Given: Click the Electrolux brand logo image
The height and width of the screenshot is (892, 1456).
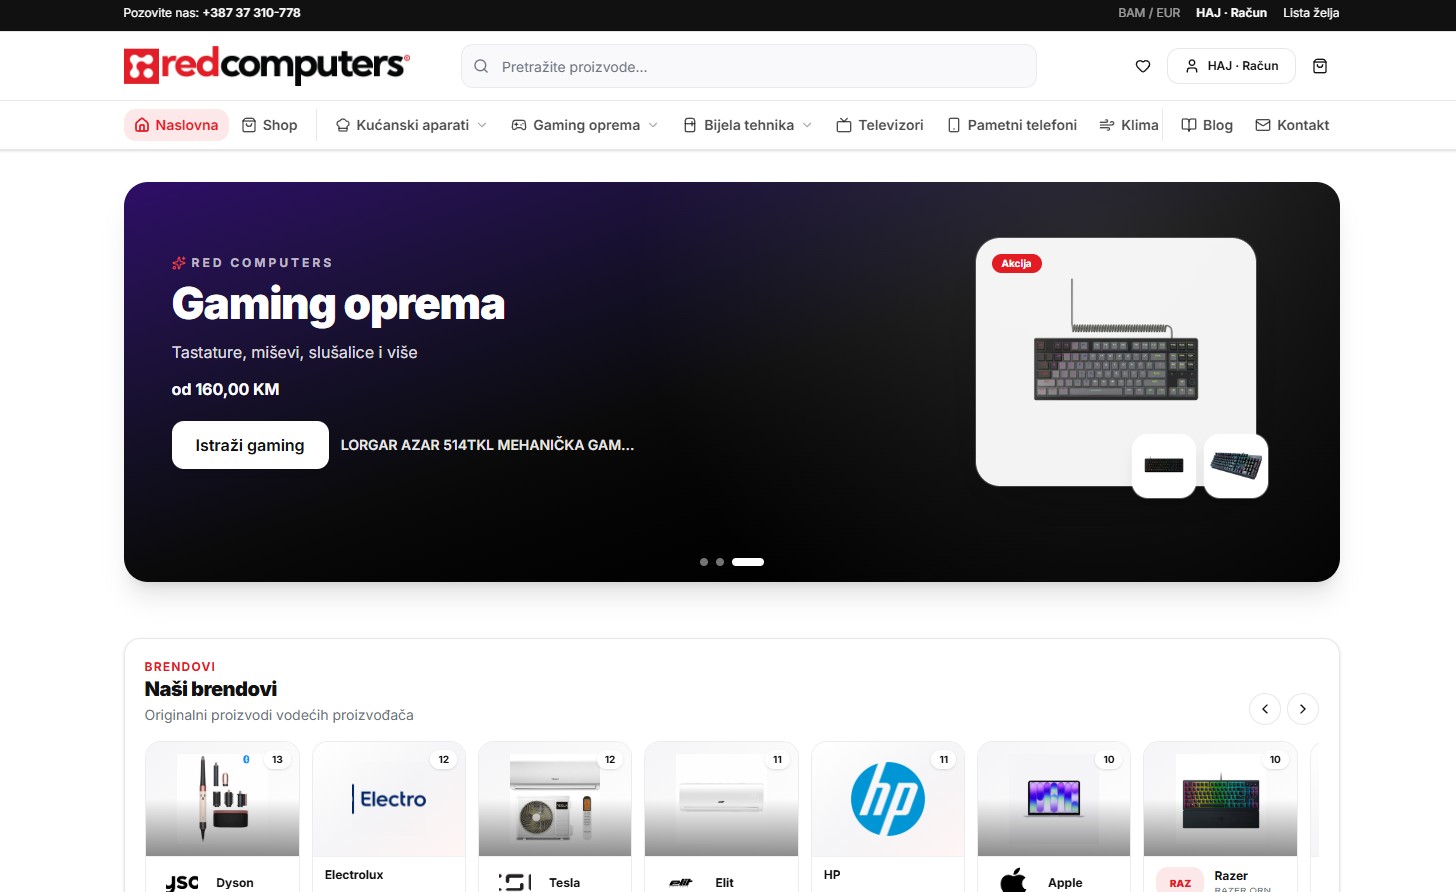Looking at the screenshot, I should click(x=389, y=799).
